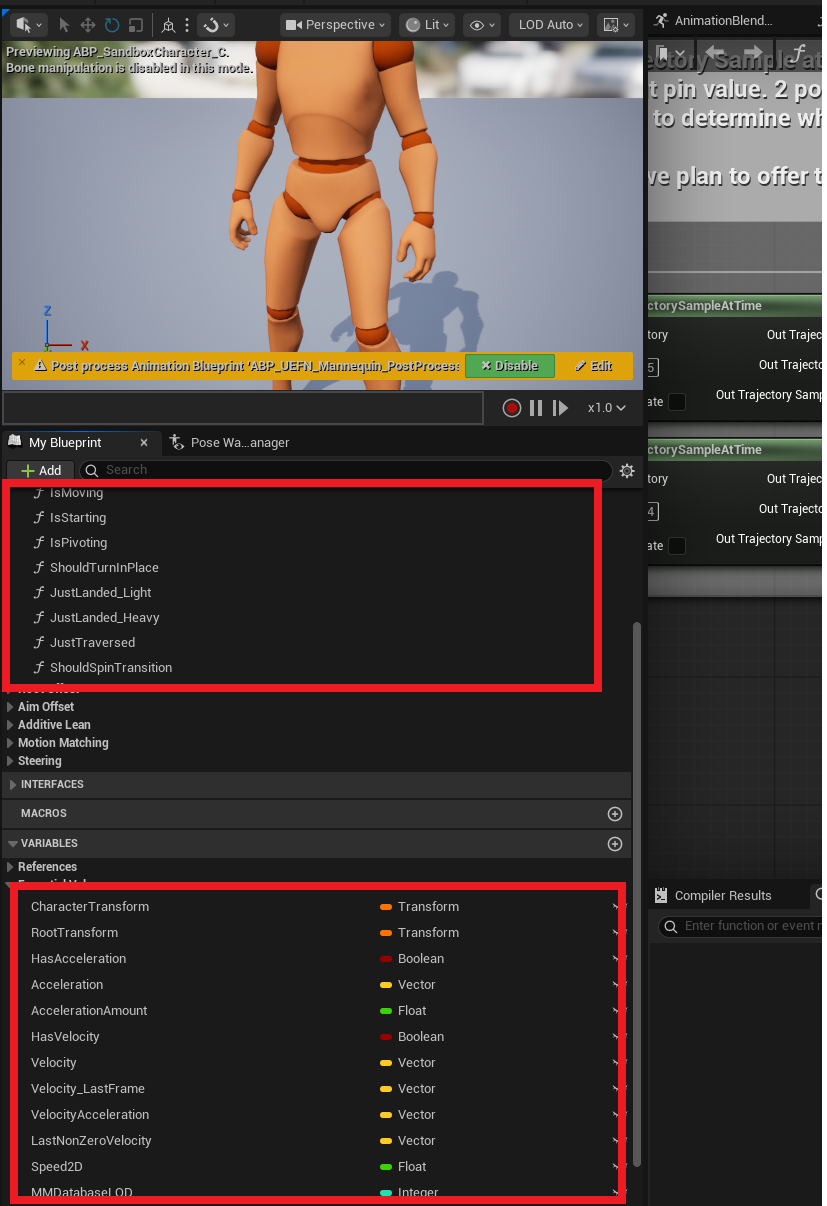The height and width of the screenshot is (1206, 827).
Task: Switch to the Pose Watch Manager tab
Action: 230,442
